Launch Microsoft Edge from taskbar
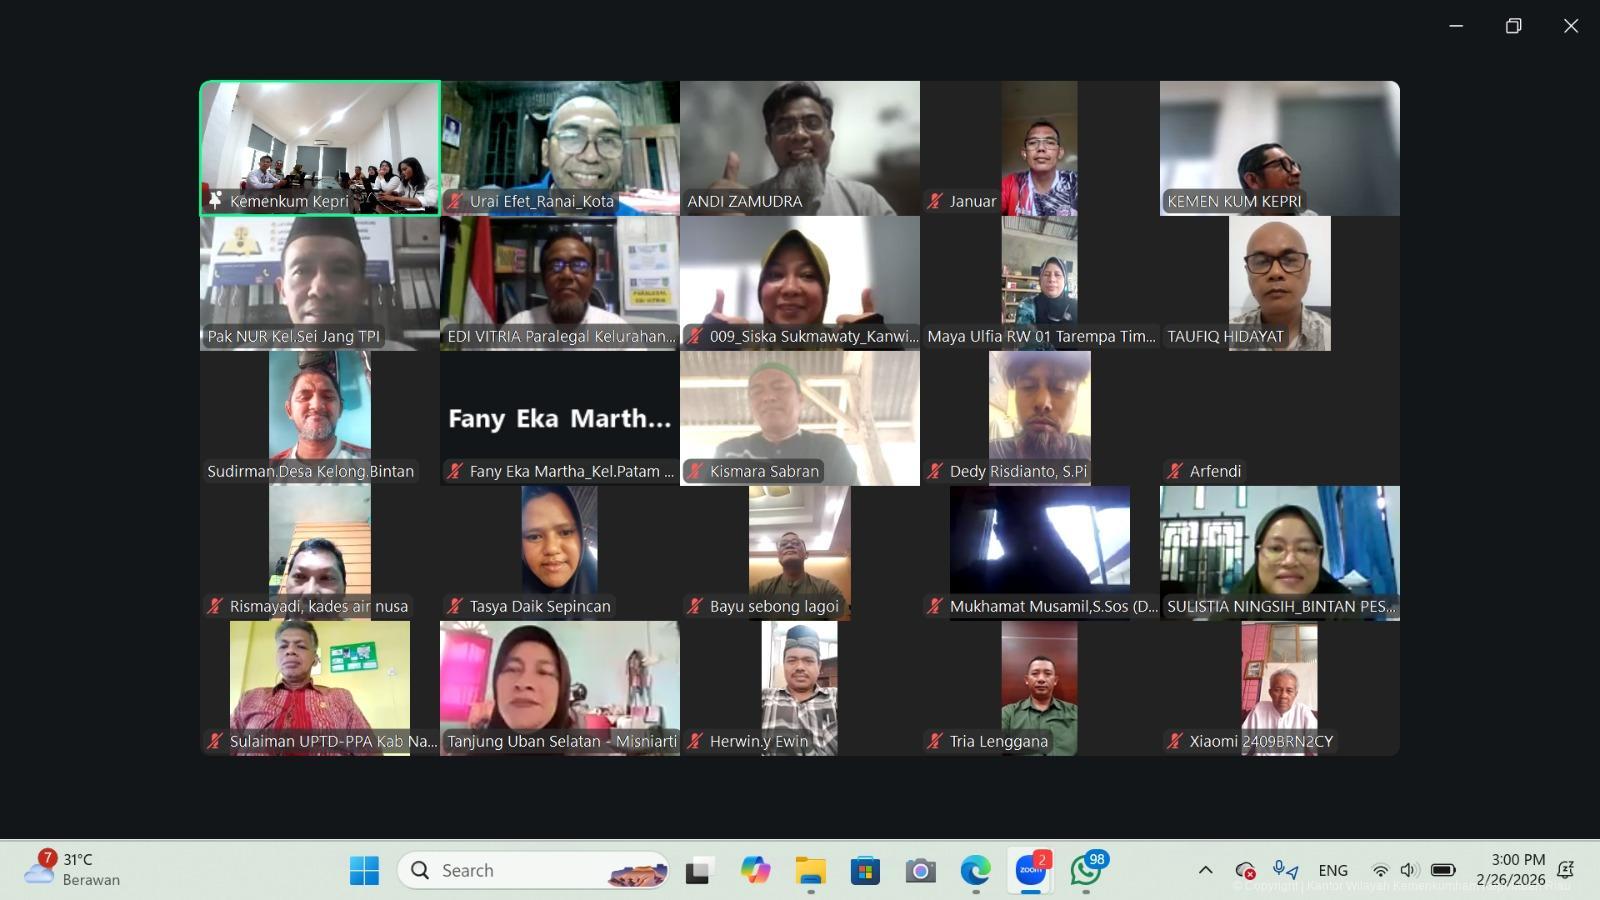Screen dimensions: 1600x900 pyautogui.click(x=975, y=871)
